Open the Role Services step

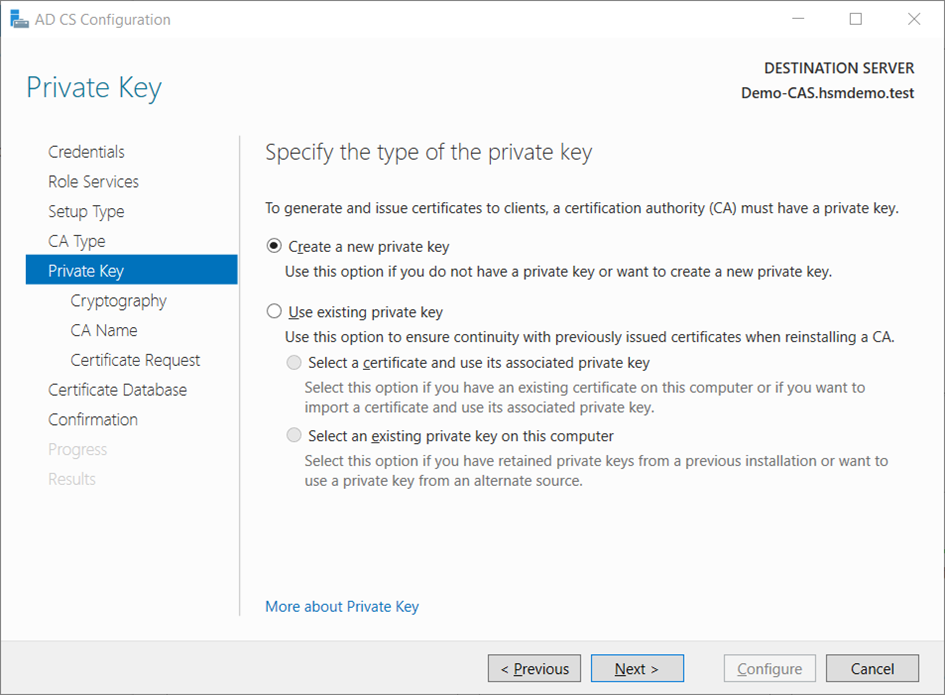pos(93,182)
